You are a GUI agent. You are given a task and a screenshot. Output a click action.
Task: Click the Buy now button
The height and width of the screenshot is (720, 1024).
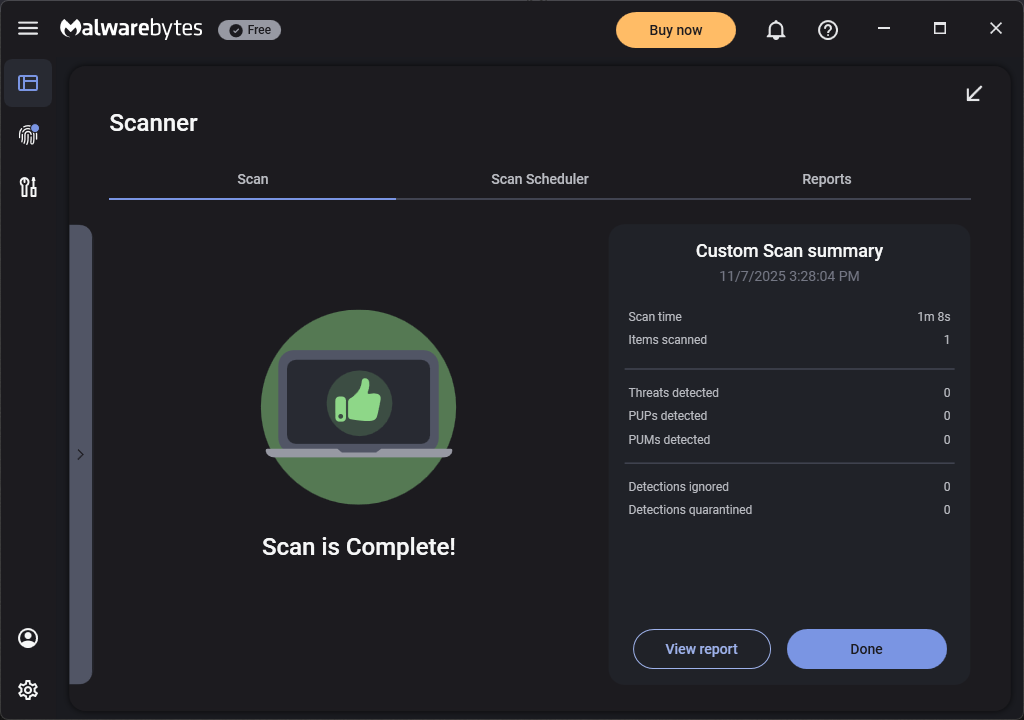click(675, 30)
